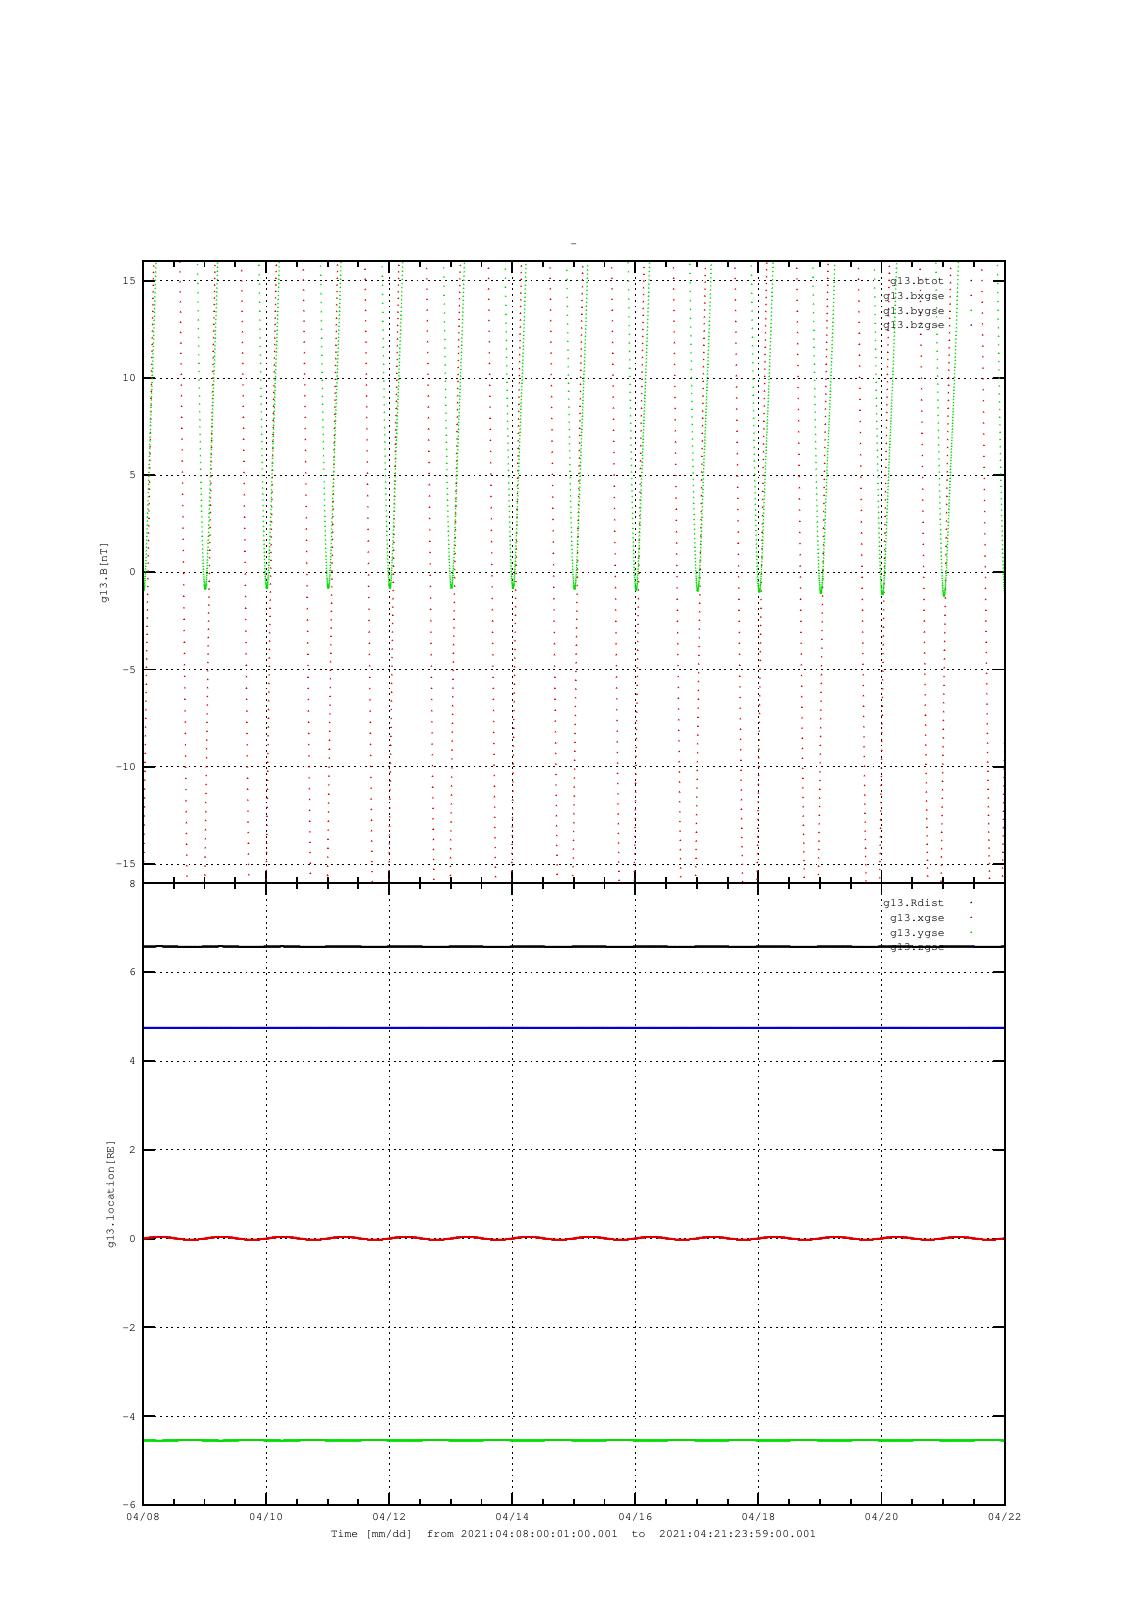Click the 04/22 date tick label
1131x1600 pixels.
pos(1004,1517)
